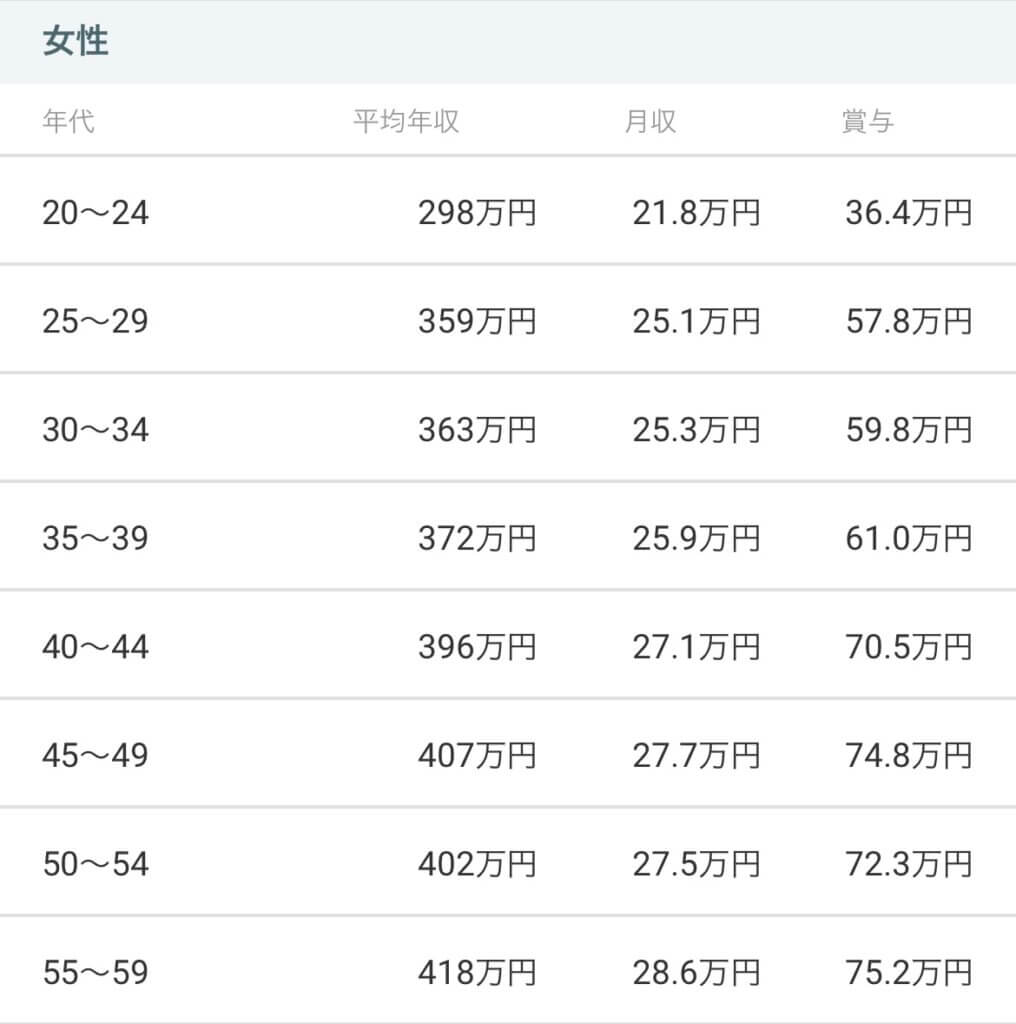Click the 75.2万円 bonus value

908,972
